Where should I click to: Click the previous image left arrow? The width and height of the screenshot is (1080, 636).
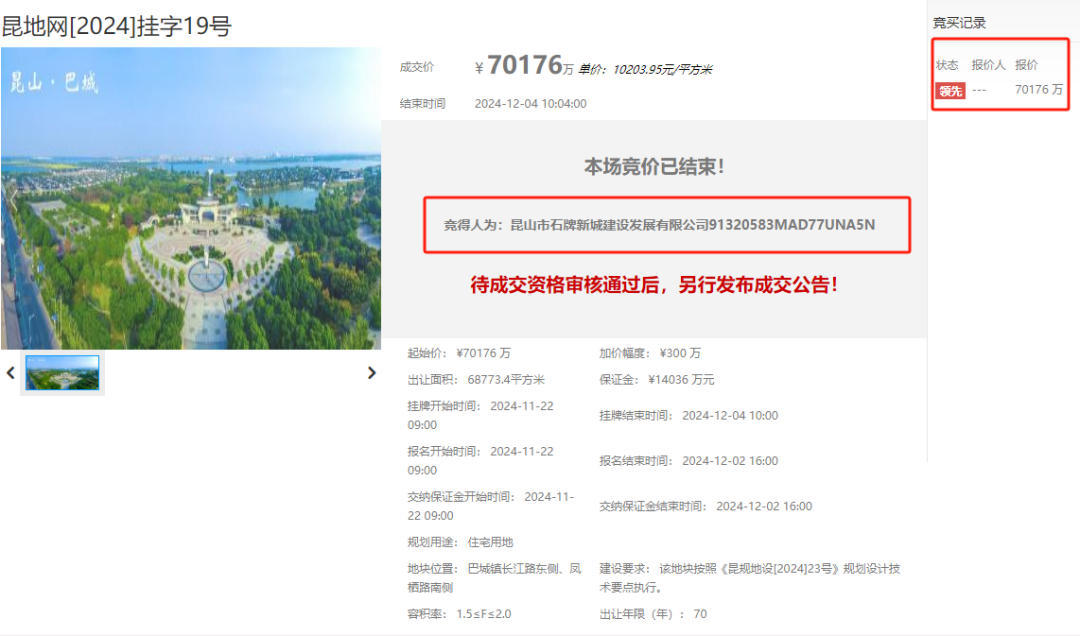point(11,373)
